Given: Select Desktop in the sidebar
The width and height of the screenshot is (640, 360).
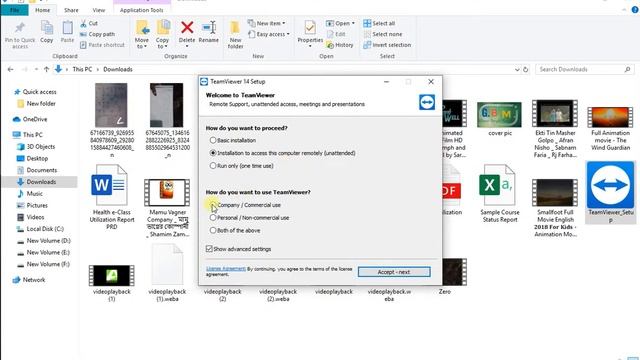Looking at the screenshot, I should [37, 158].
